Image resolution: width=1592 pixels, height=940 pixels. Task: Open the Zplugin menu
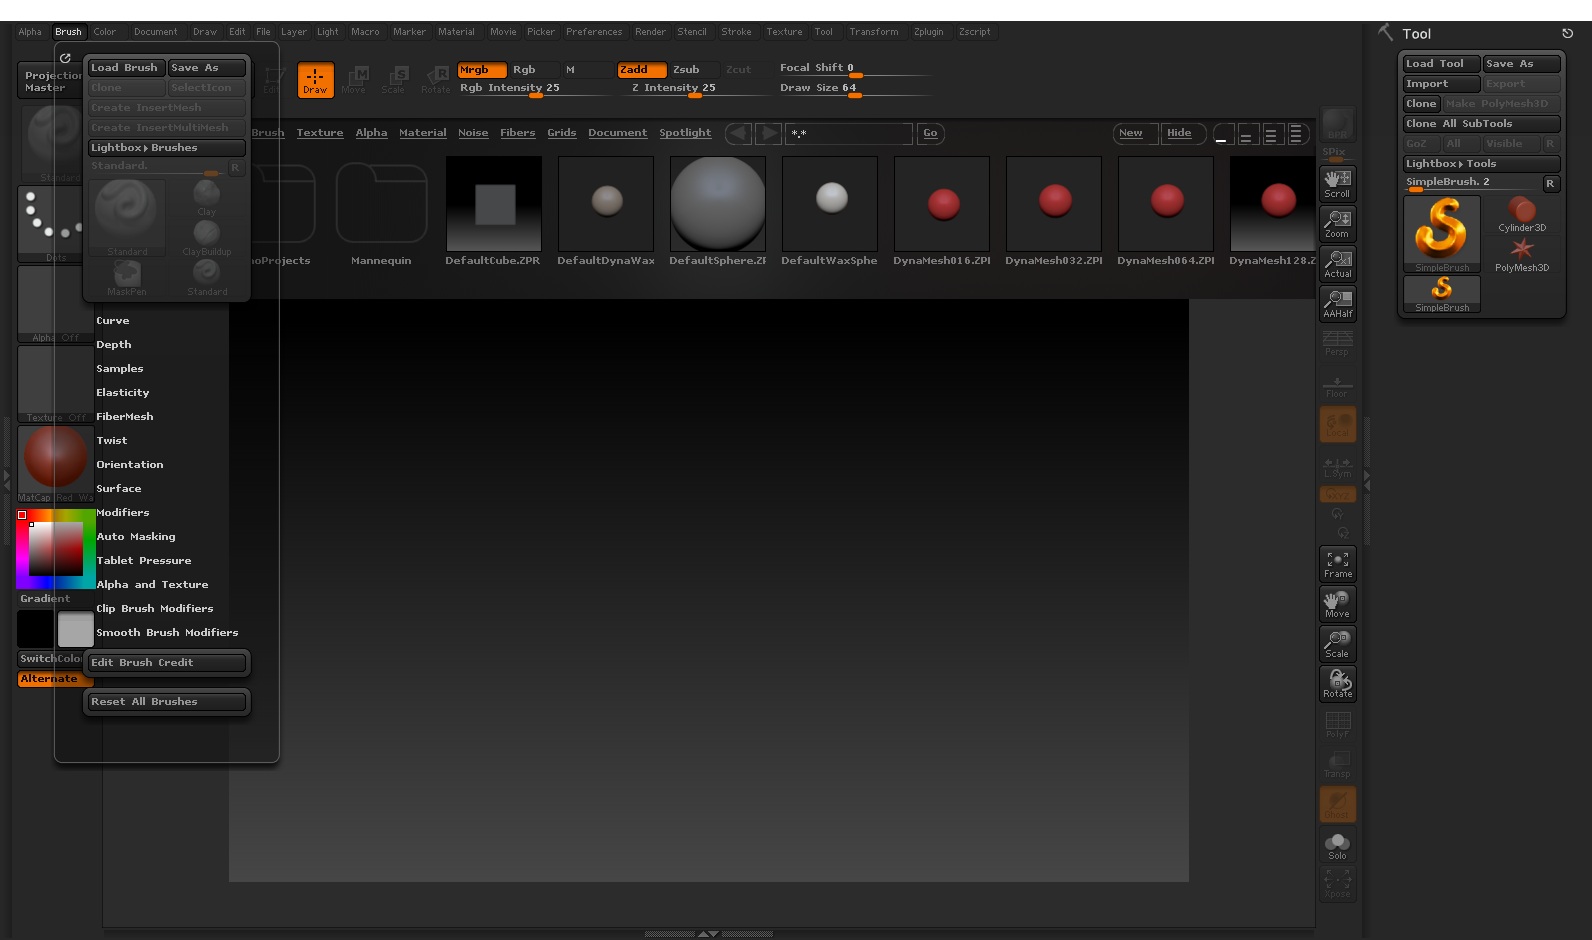click(x=928, y=32)
